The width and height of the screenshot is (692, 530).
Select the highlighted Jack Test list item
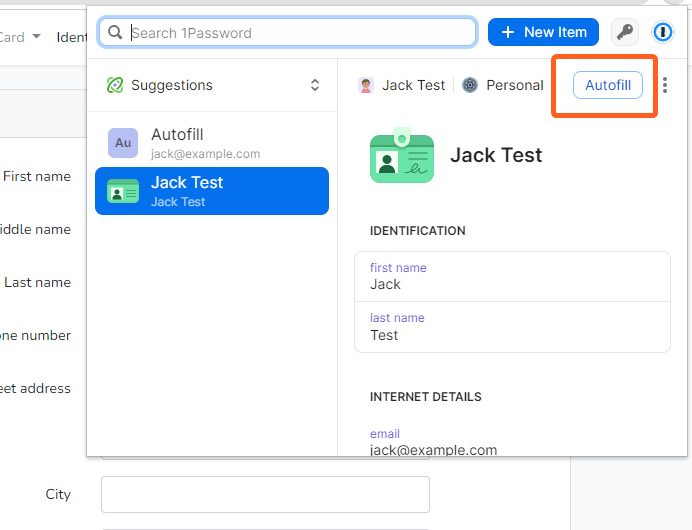tap(212, 191)
